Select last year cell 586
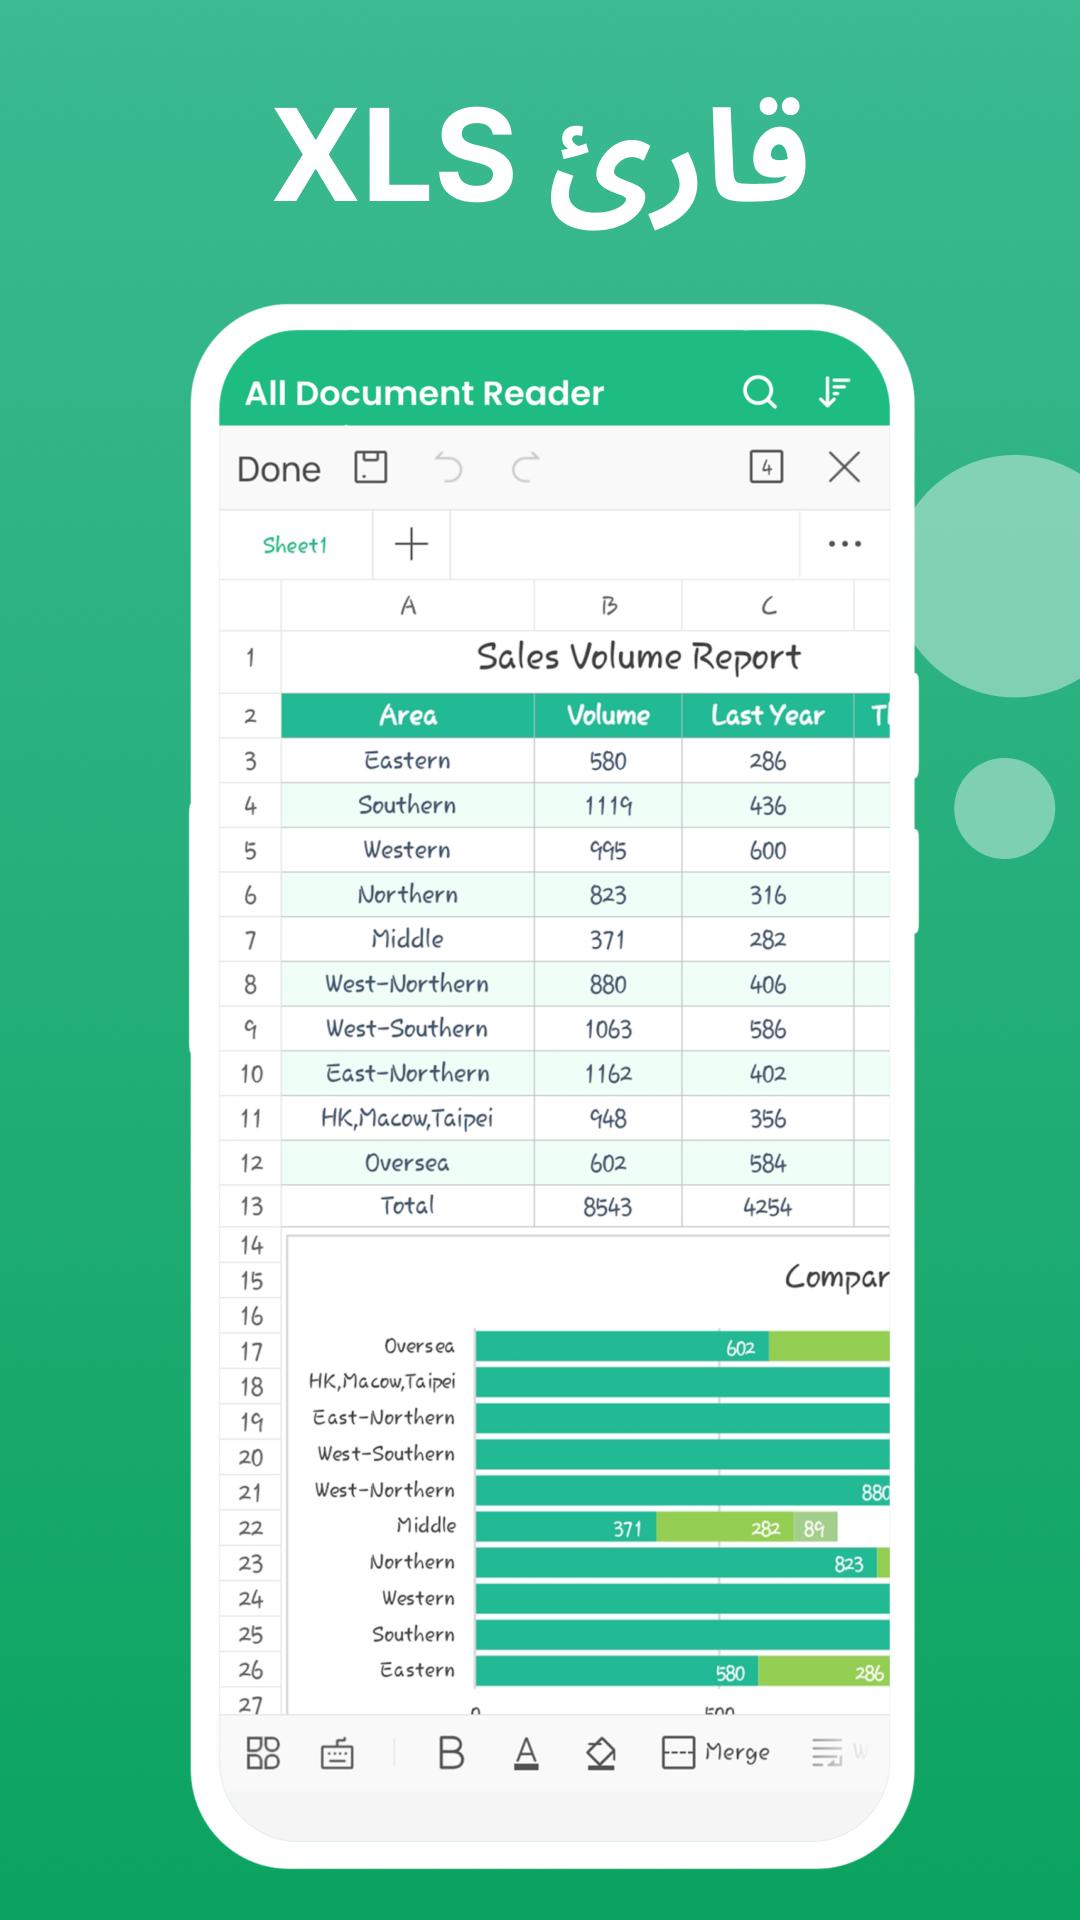1080x1920 pixels. coord(768,1029)
